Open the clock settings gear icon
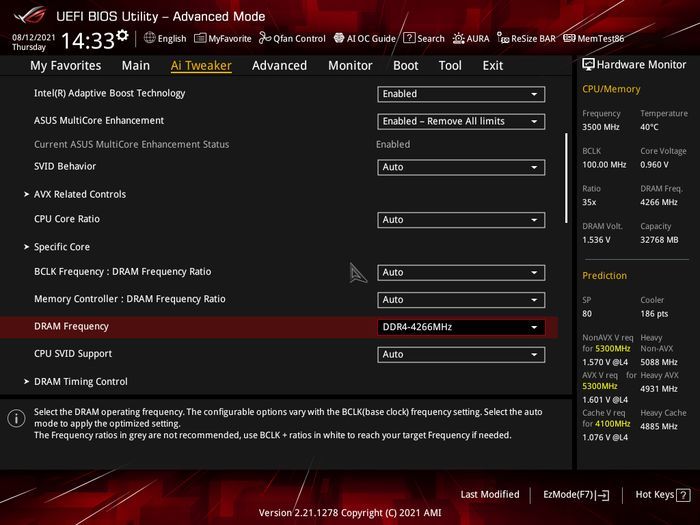The height and width of the screenshot is (525, 700). tap(122, 35)
